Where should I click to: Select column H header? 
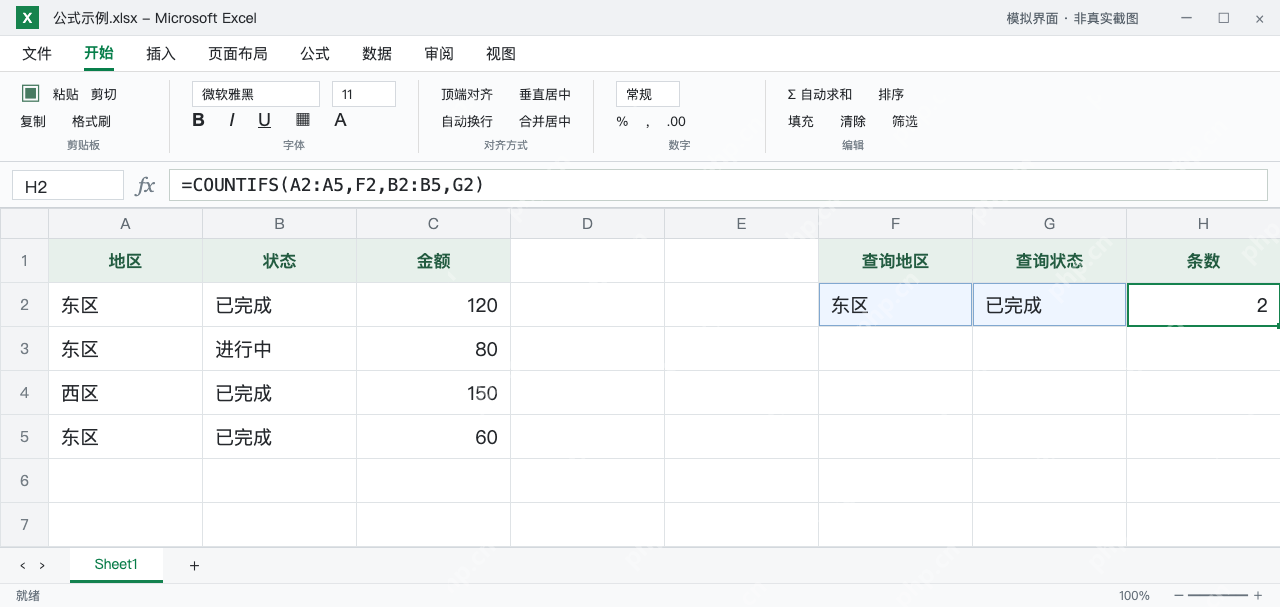pos(1204,224)
